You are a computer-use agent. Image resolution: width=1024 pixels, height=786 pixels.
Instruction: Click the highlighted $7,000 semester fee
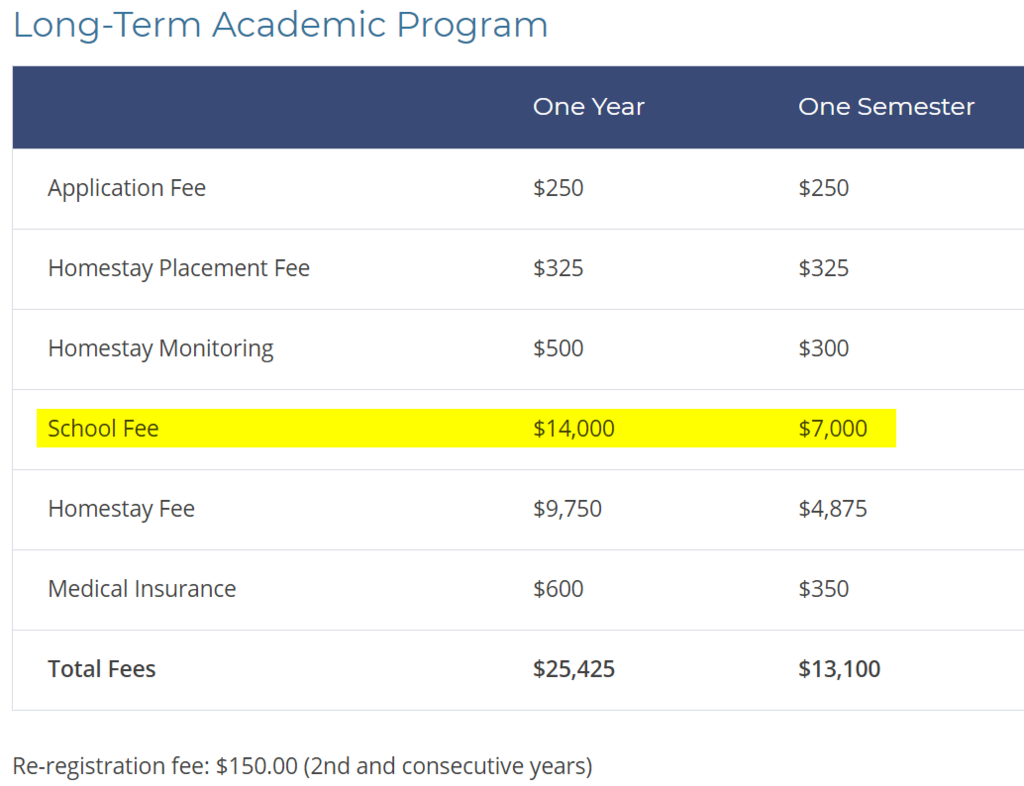tap(832, 429)
